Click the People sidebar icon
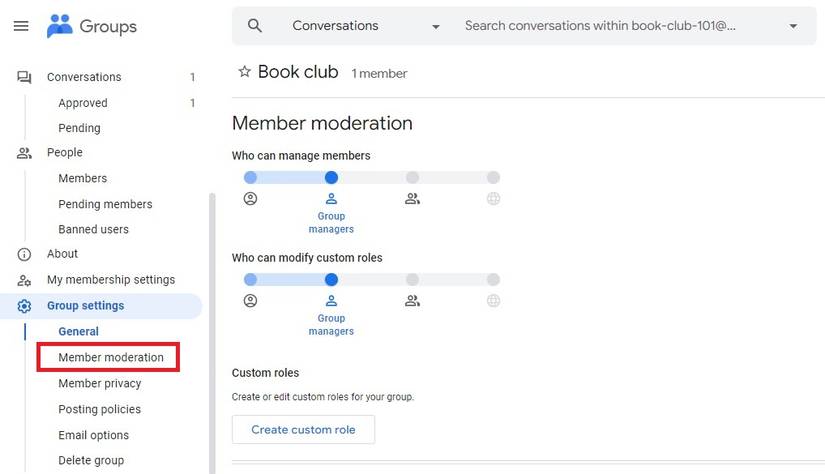Image resolution: width=825 pixels, height=474 pixels. pos(25,153)
